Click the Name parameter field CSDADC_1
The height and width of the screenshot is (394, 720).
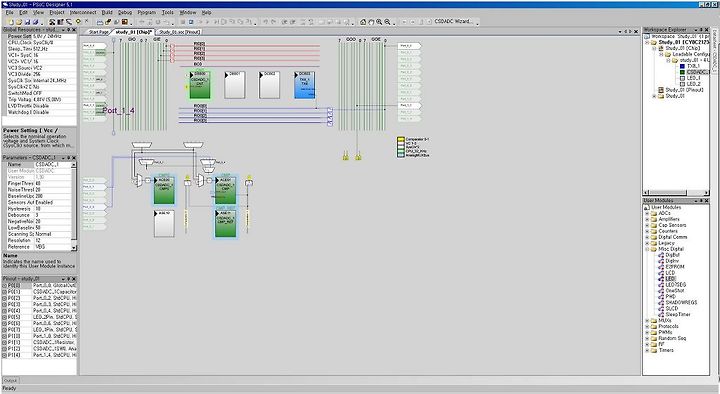click(x=53, y=164)
